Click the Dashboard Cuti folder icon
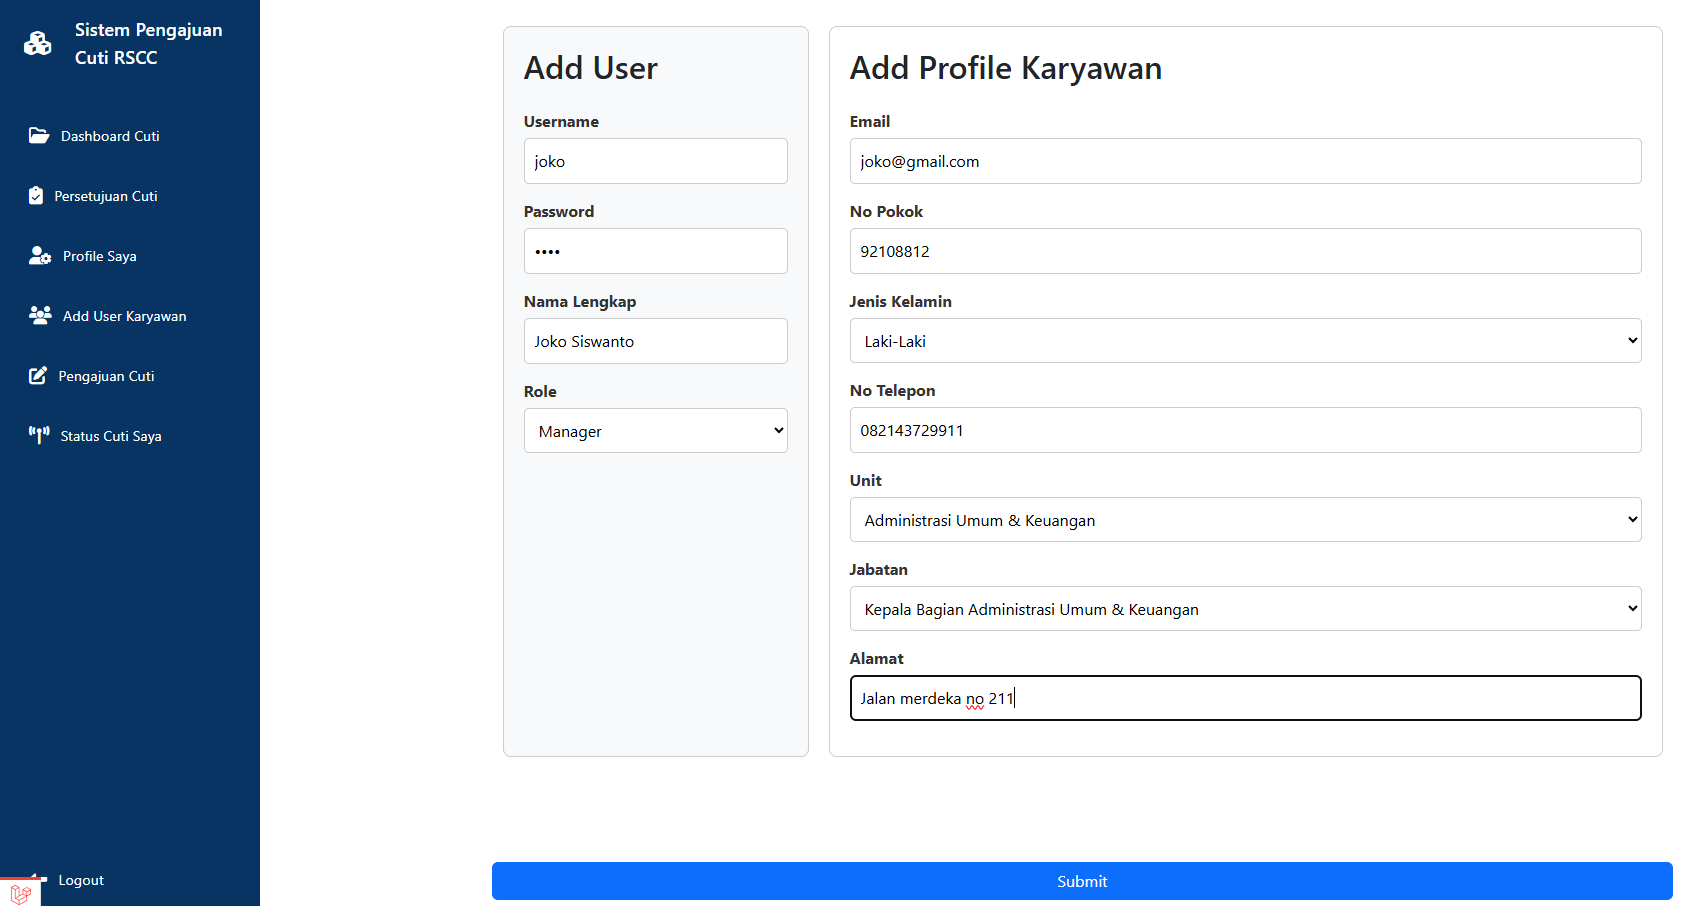Viewport: 1681px width, 906px height. (x=39, y=136)
